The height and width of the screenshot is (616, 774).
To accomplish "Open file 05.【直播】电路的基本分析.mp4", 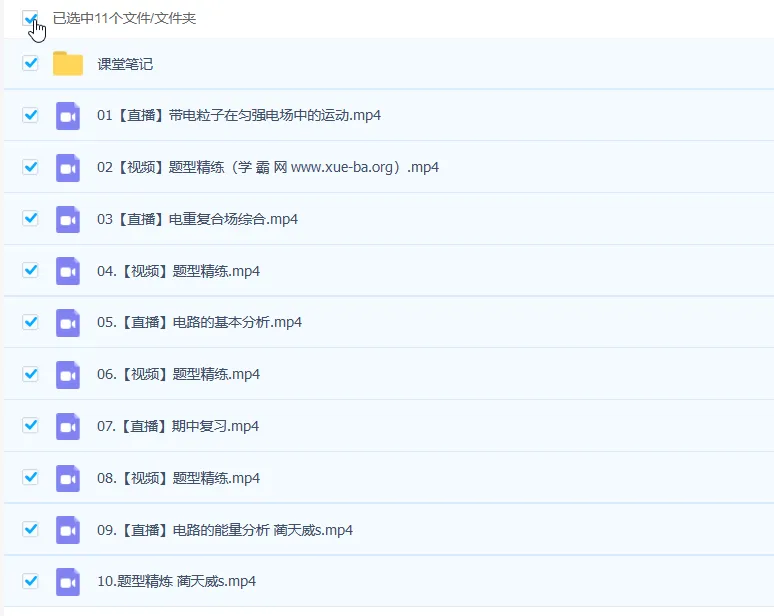I will click(199, 322).
